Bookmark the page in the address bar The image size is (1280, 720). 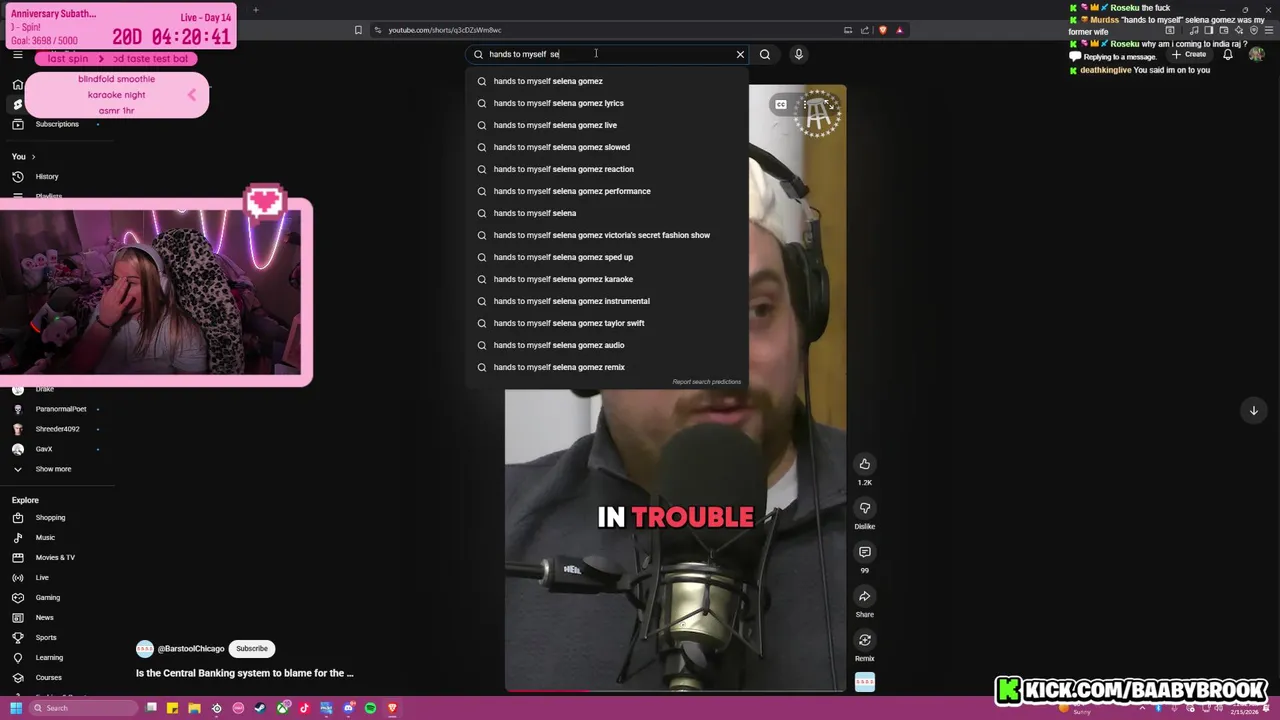click(358, 30)
